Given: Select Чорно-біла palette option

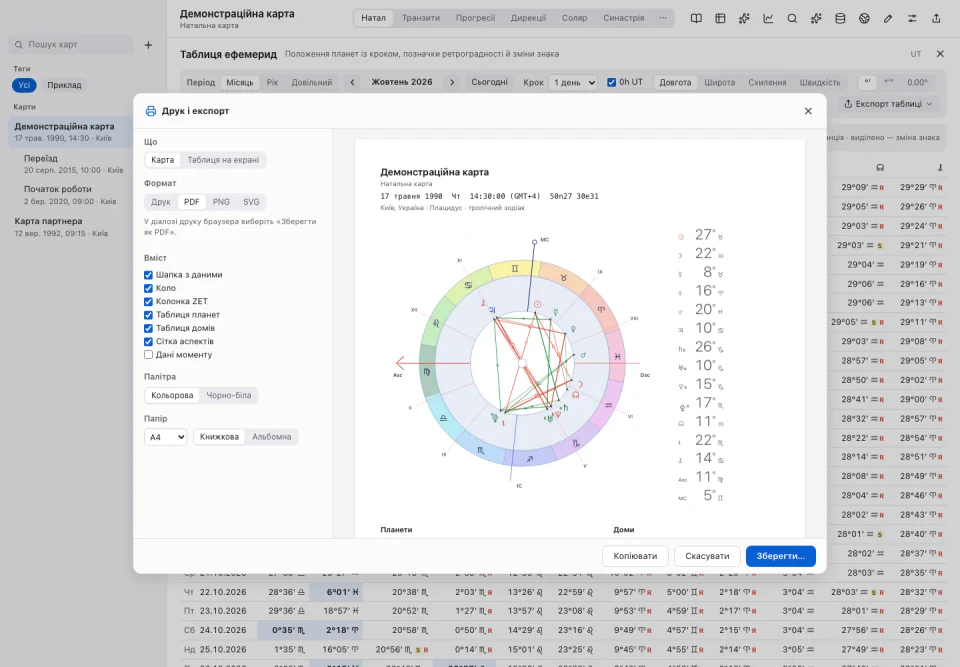Looking at the screenshot, I should tap(228, 395).
